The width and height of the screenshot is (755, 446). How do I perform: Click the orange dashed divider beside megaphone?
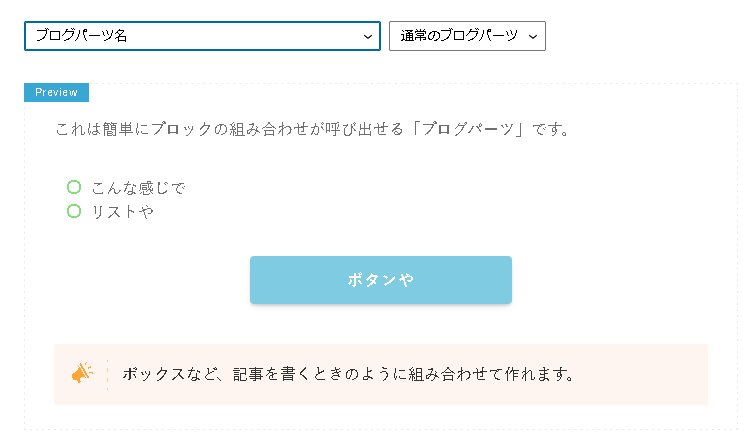tap(107, 374)
